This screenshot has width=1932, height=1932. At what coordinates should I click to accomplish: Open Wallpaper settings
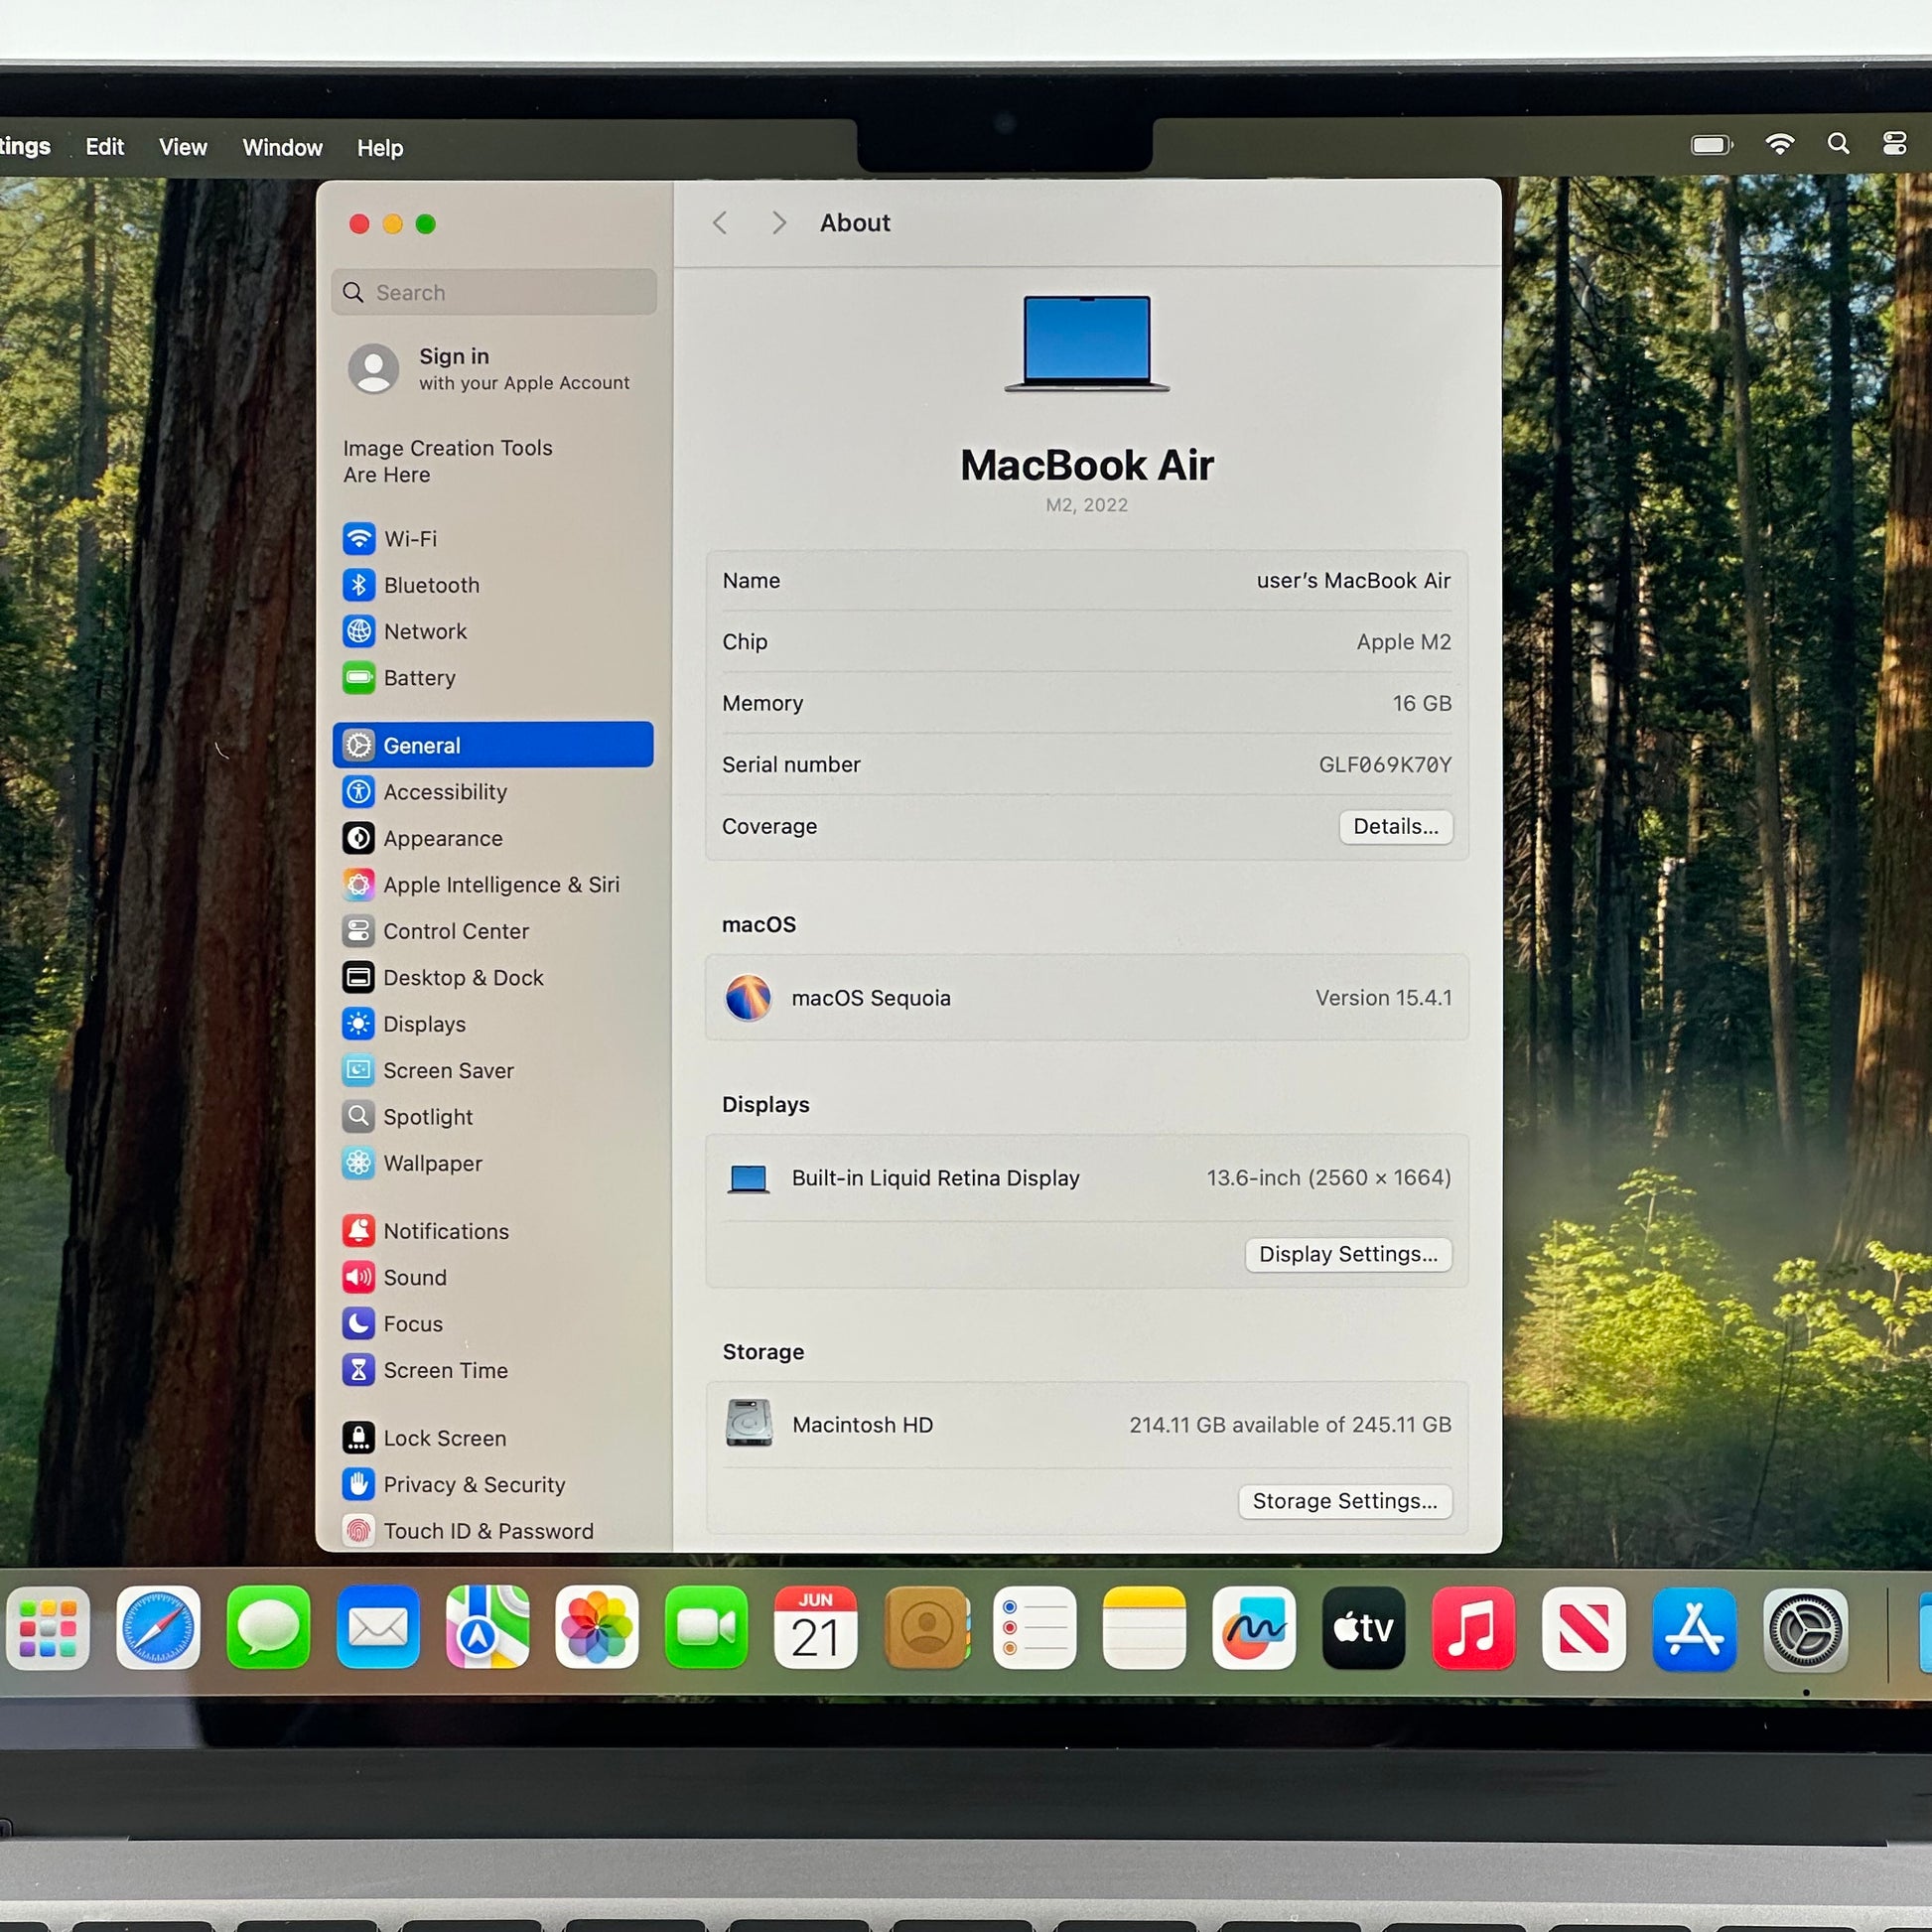click(x=494, y=1164)
